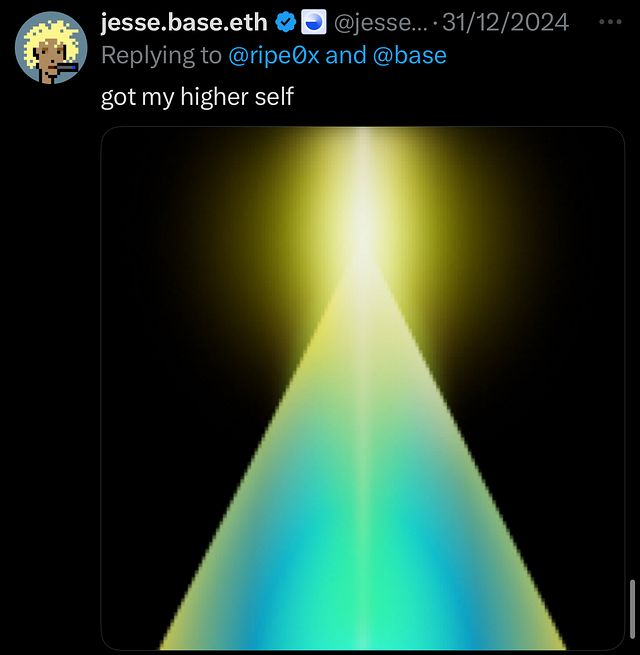Select the blue "and" between mentions
This screenshot has width=640, height=655.
pos(345,55)
